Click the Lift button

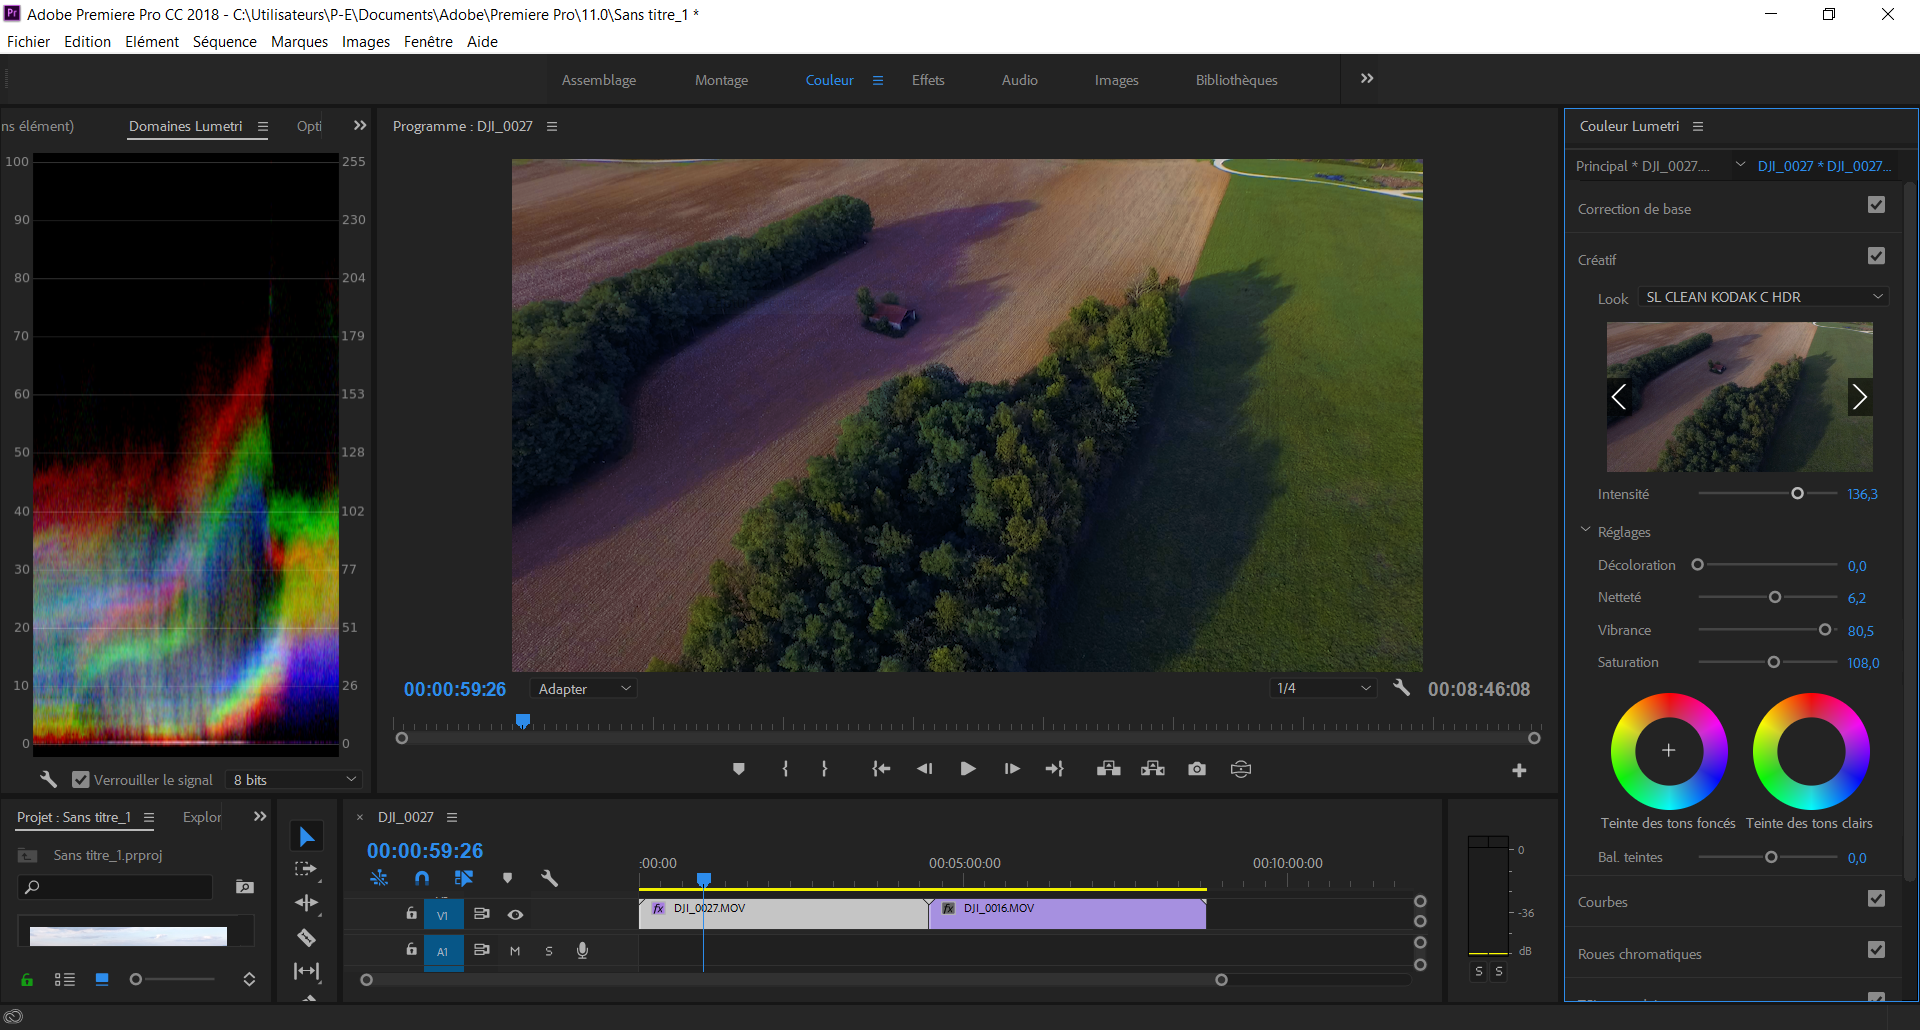pyautogui.click(x=1108, y=769)
